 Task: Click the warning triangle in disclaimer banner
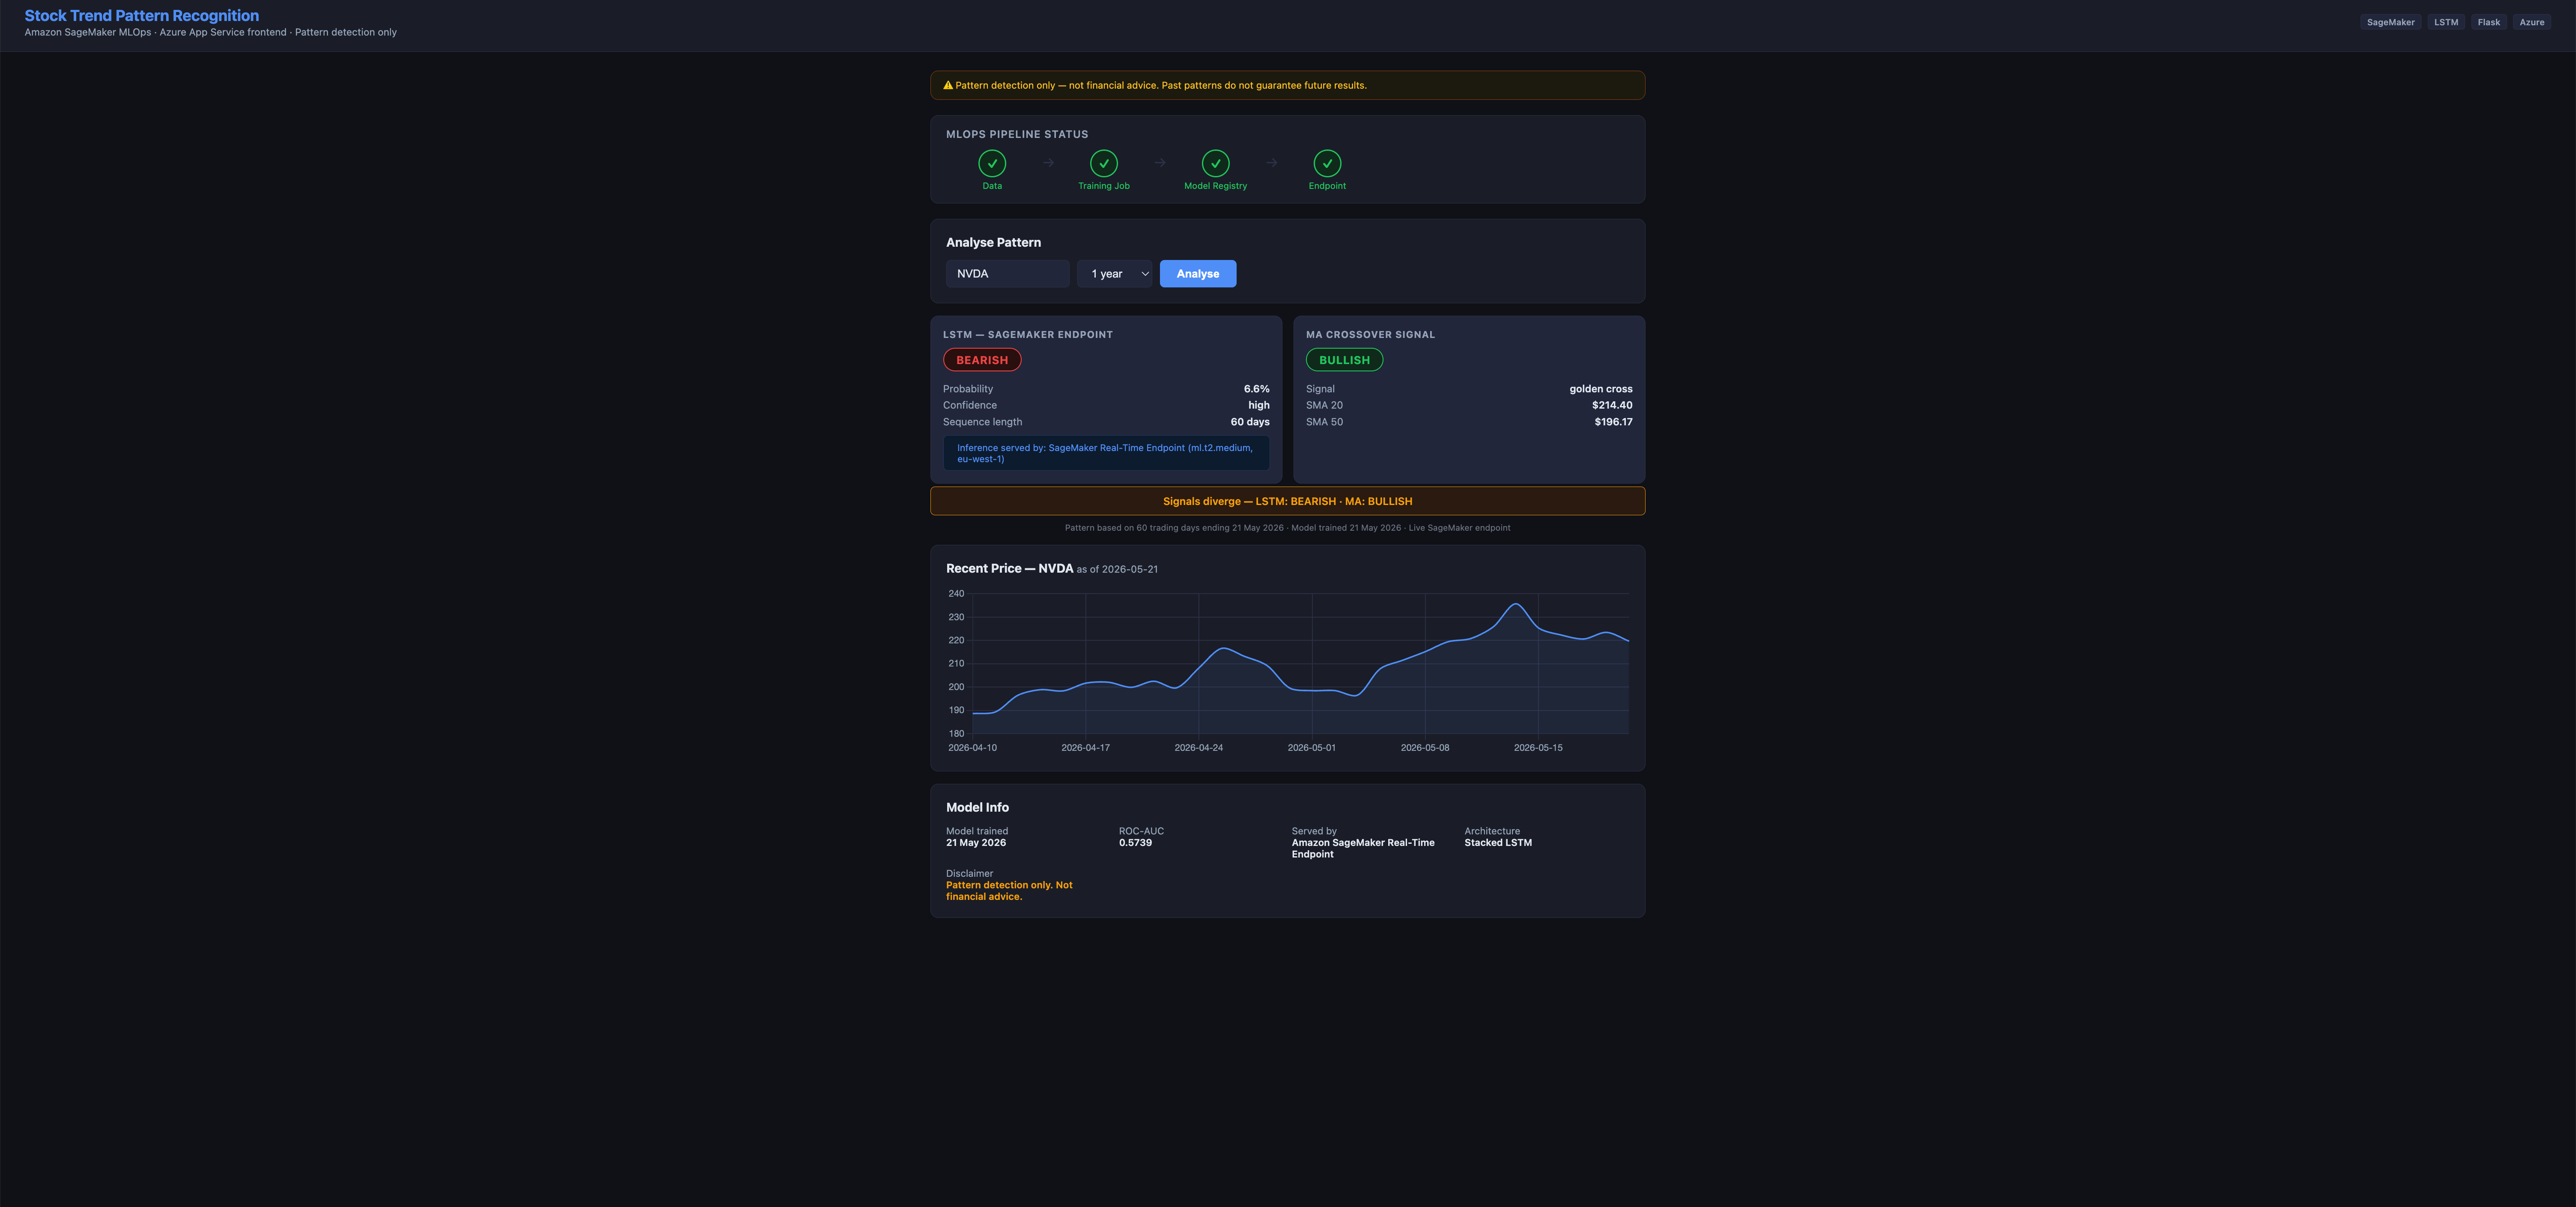click(948, 85)
